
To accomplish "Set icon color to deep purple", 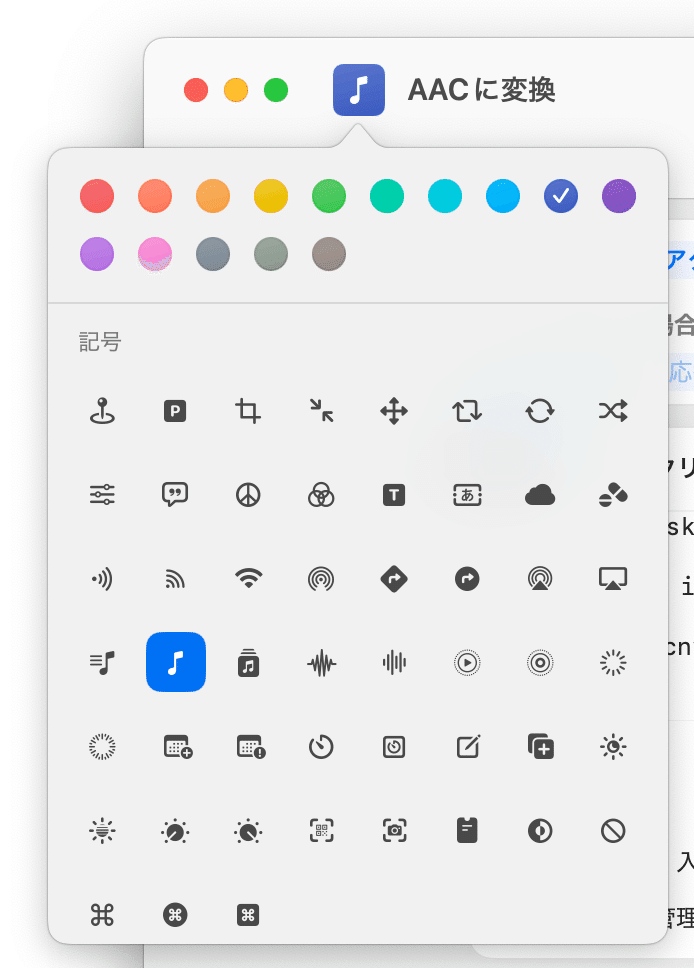I will pos(619,196).
